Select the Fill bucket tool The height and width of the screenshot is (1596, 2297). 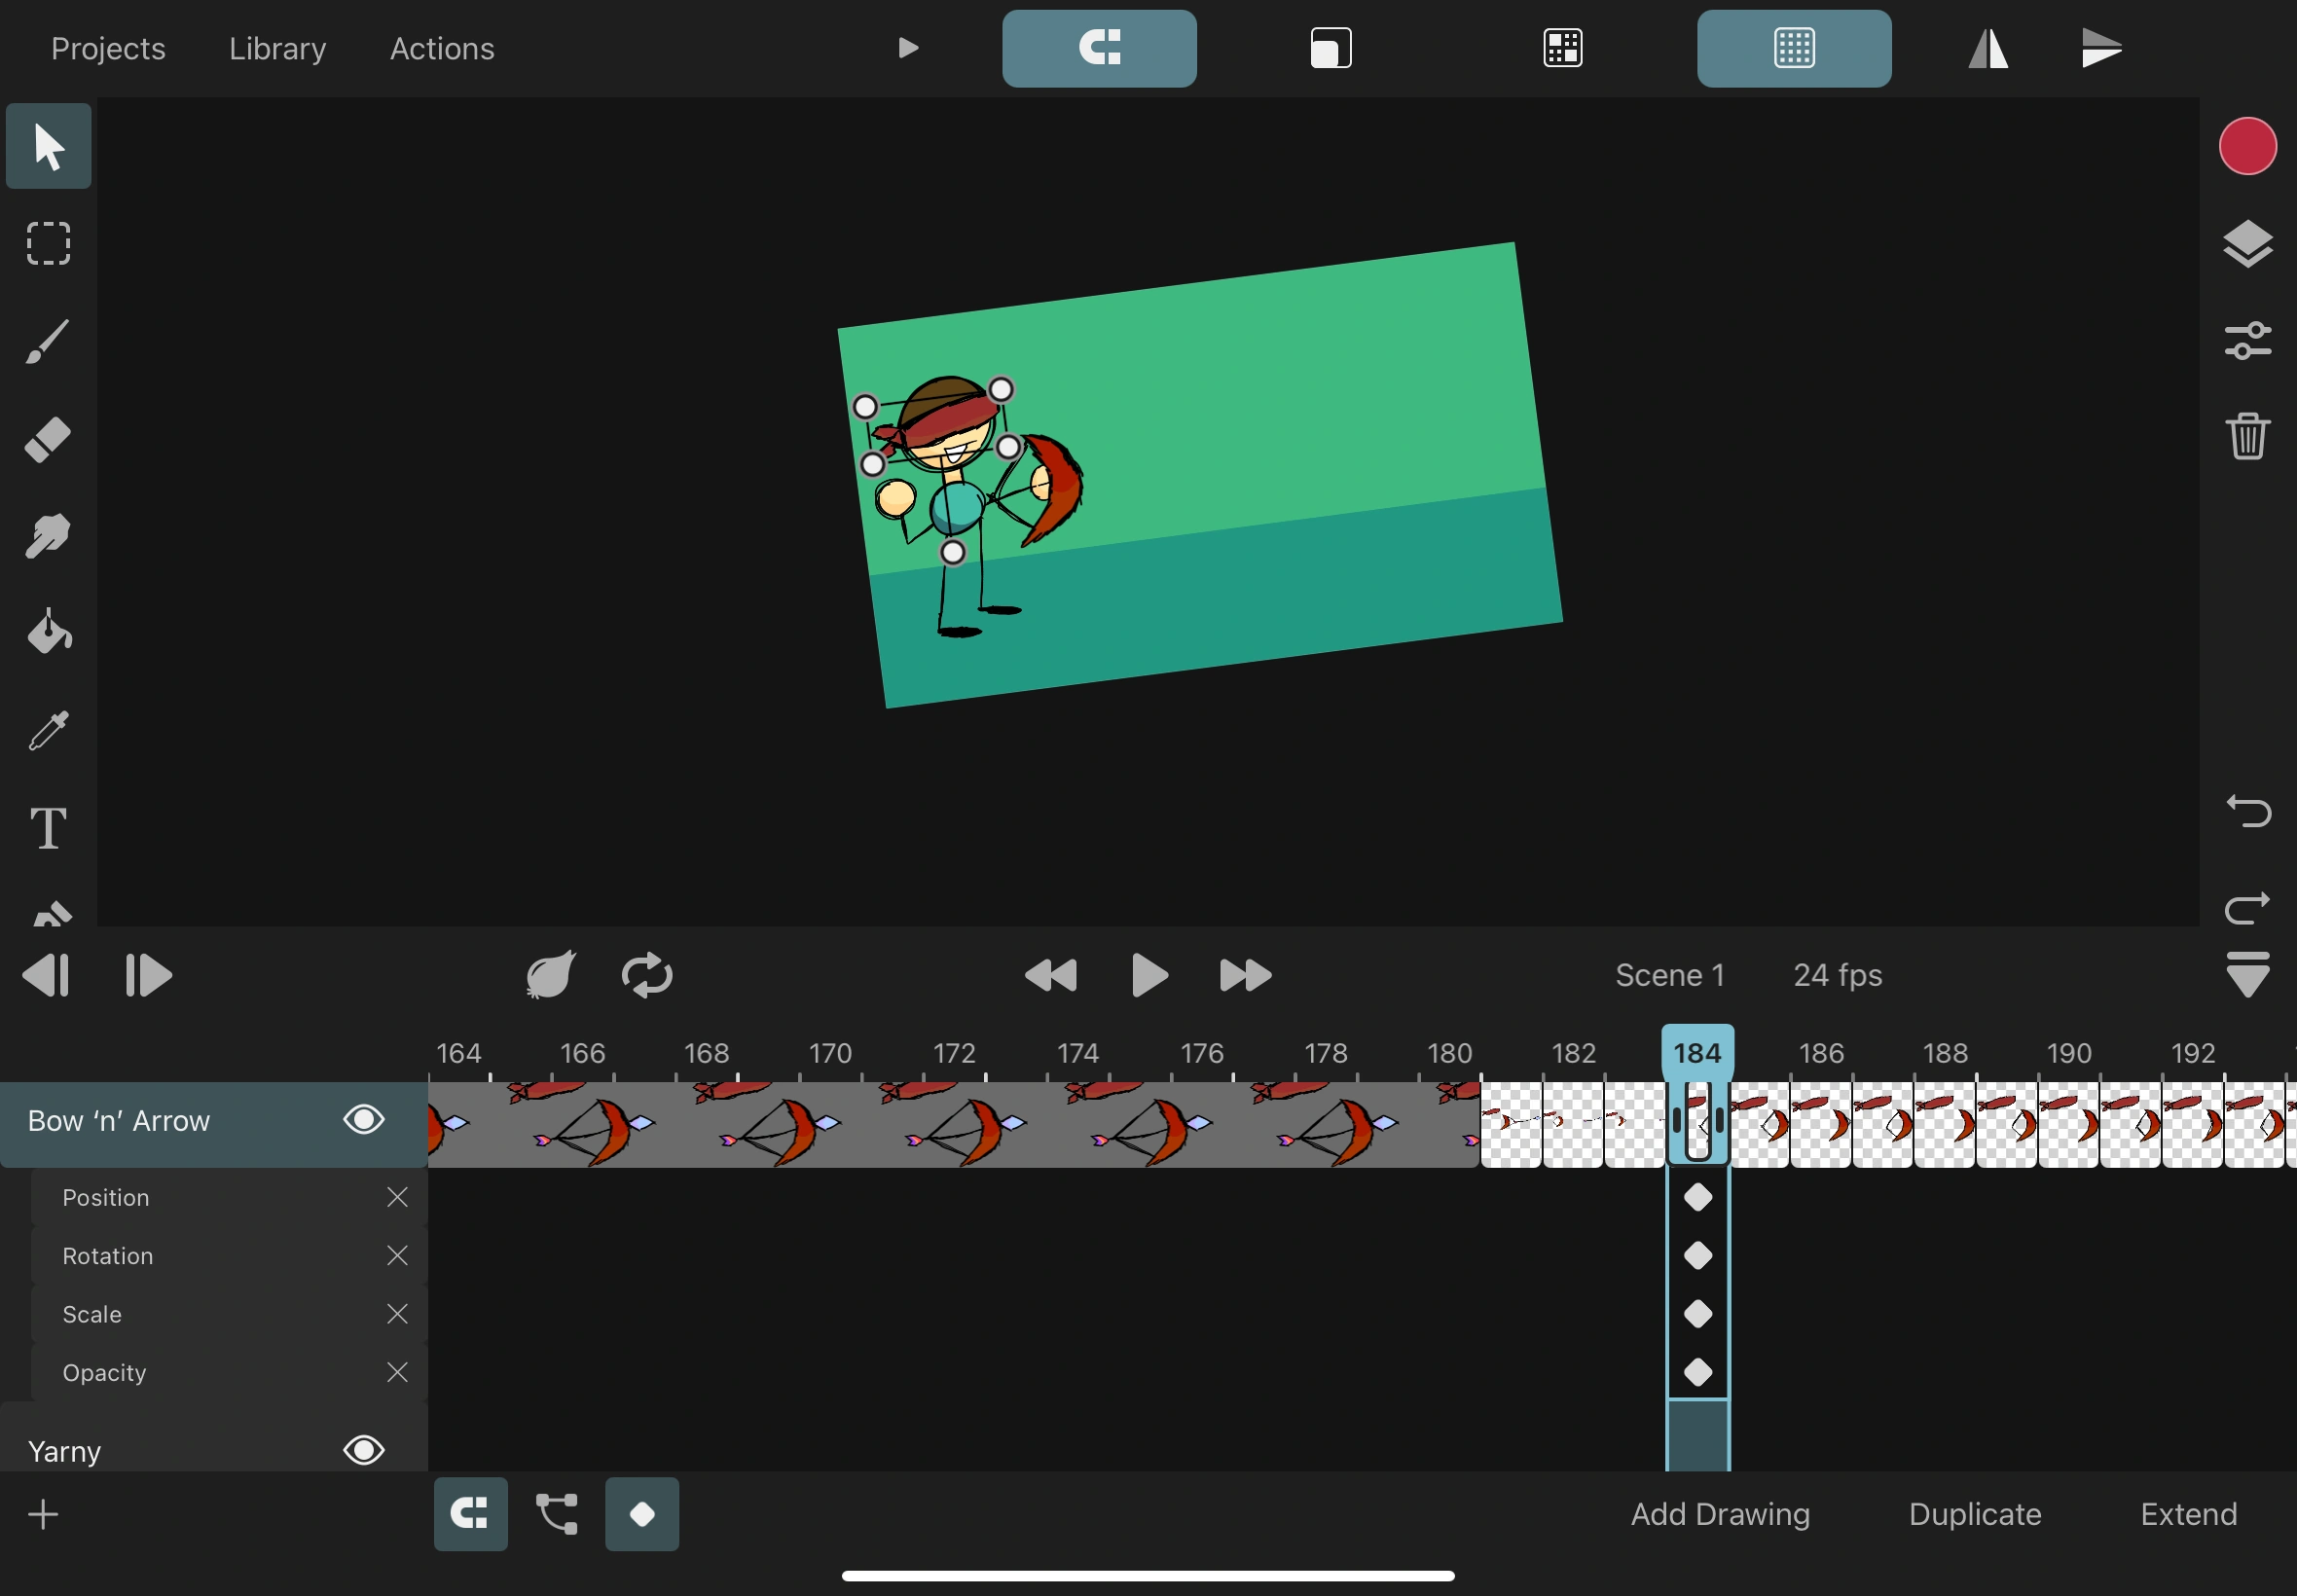(x=46, y=632)
